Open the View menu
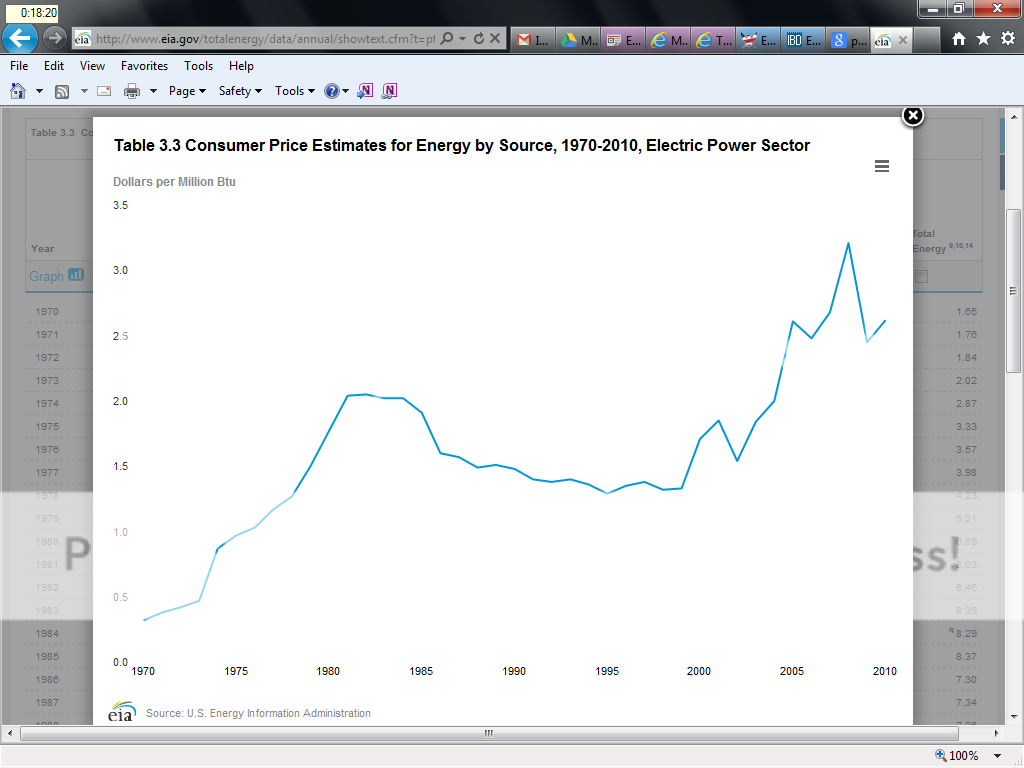1024x768 pixels. [92, 66]
